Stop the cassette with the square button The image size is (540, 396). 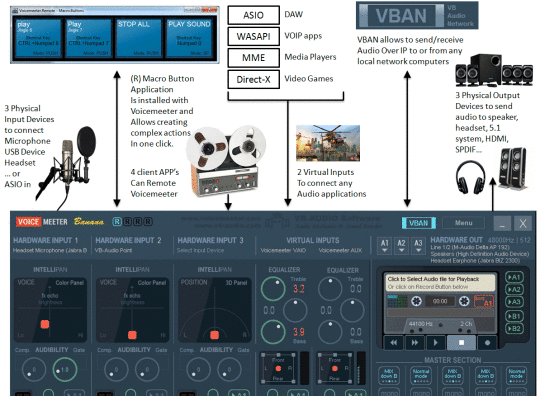click(x=461, y=343)
